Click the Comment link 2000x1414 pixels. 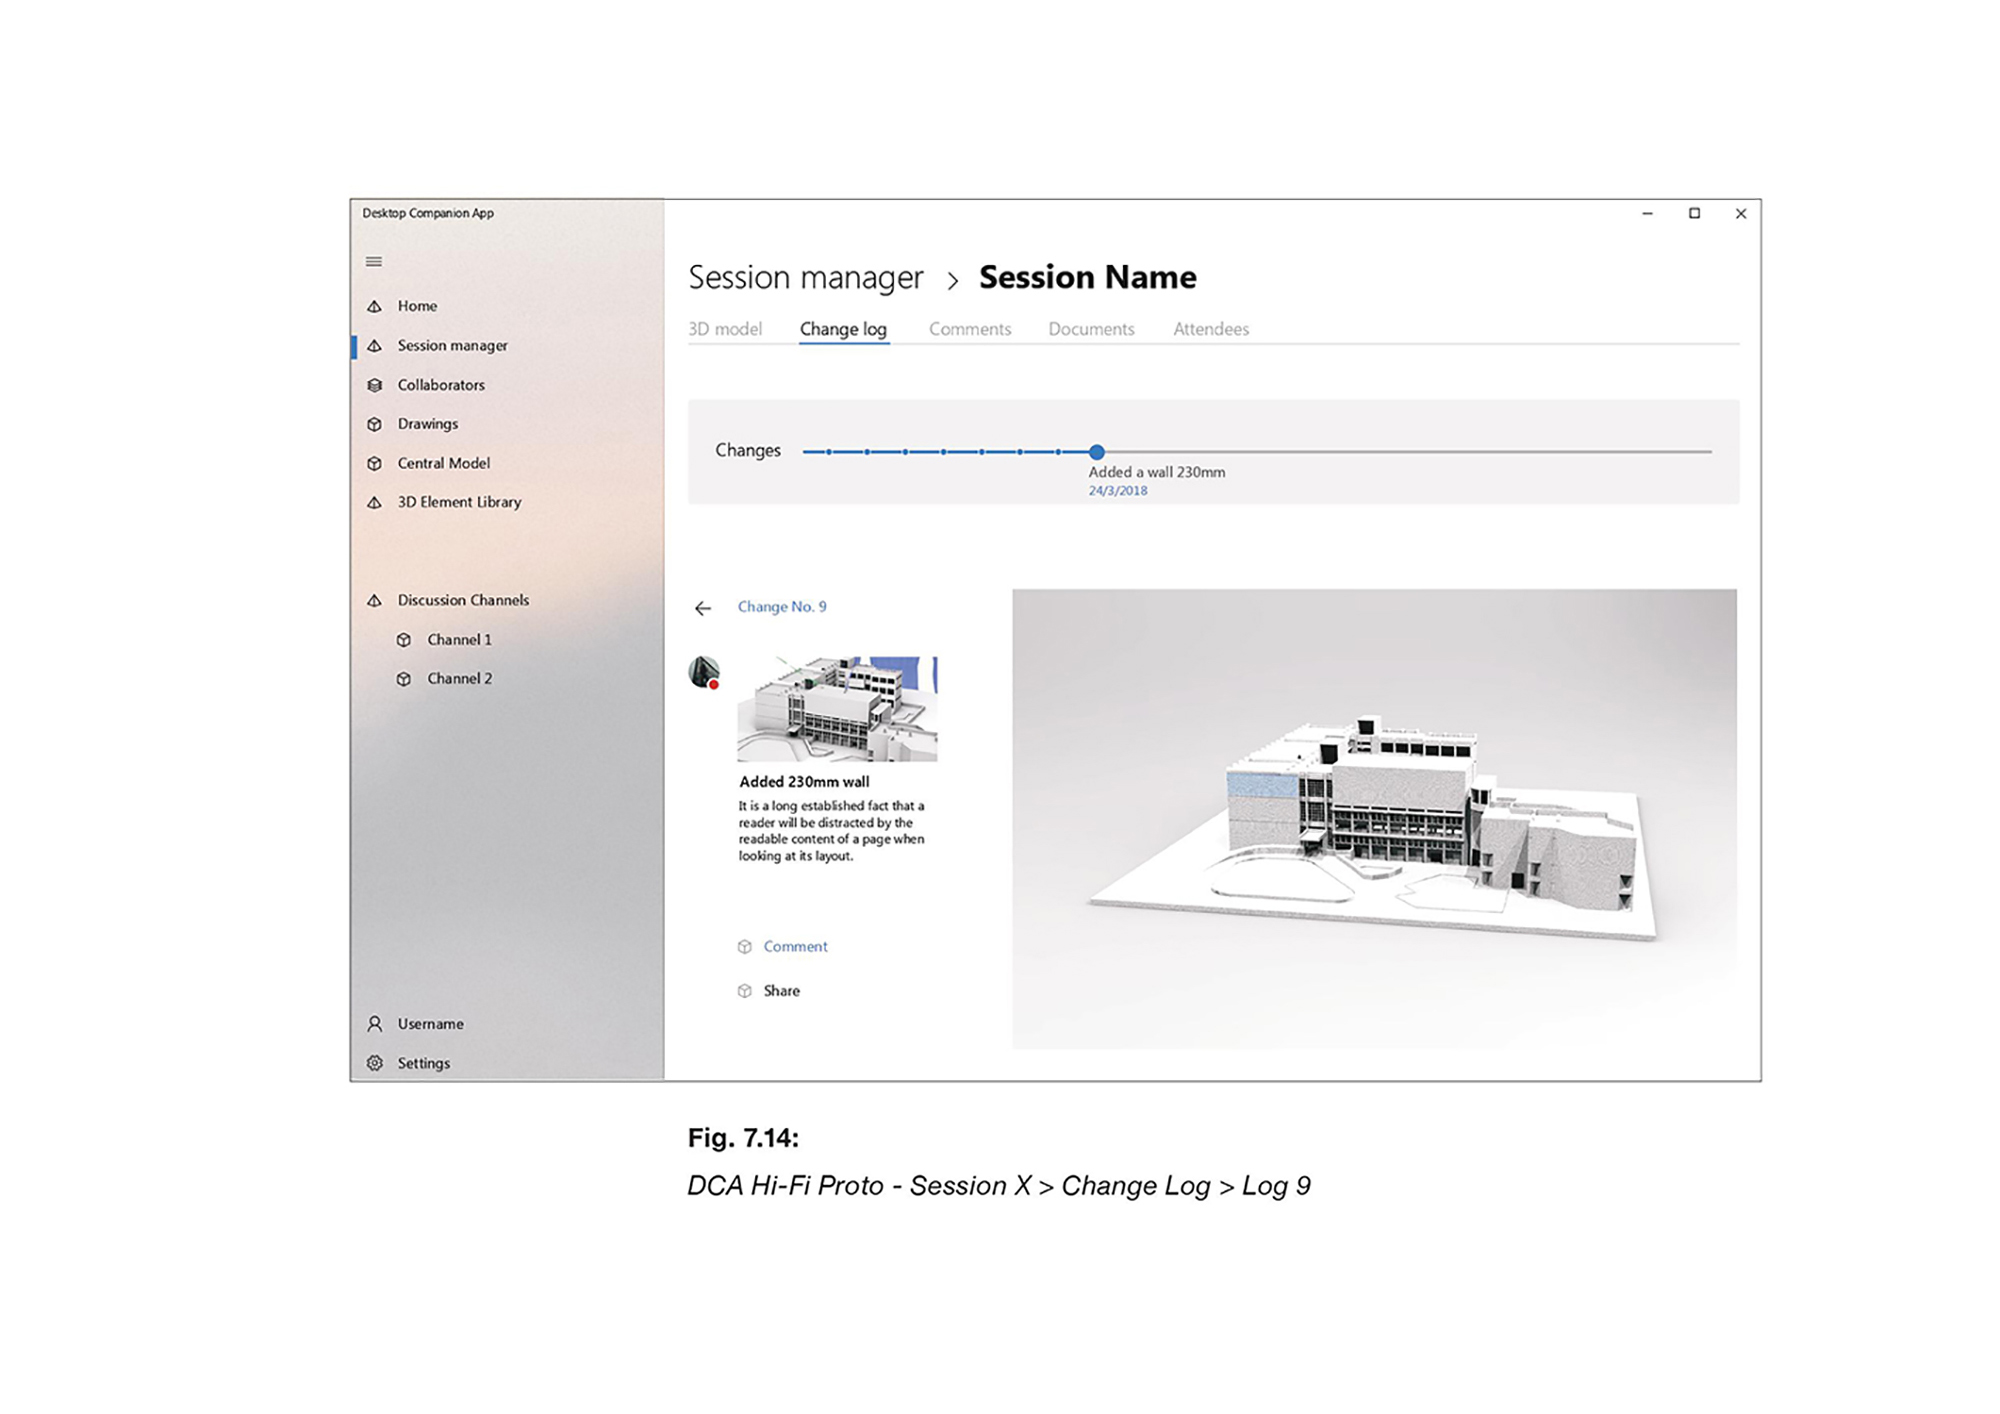[x=795, y=947]
